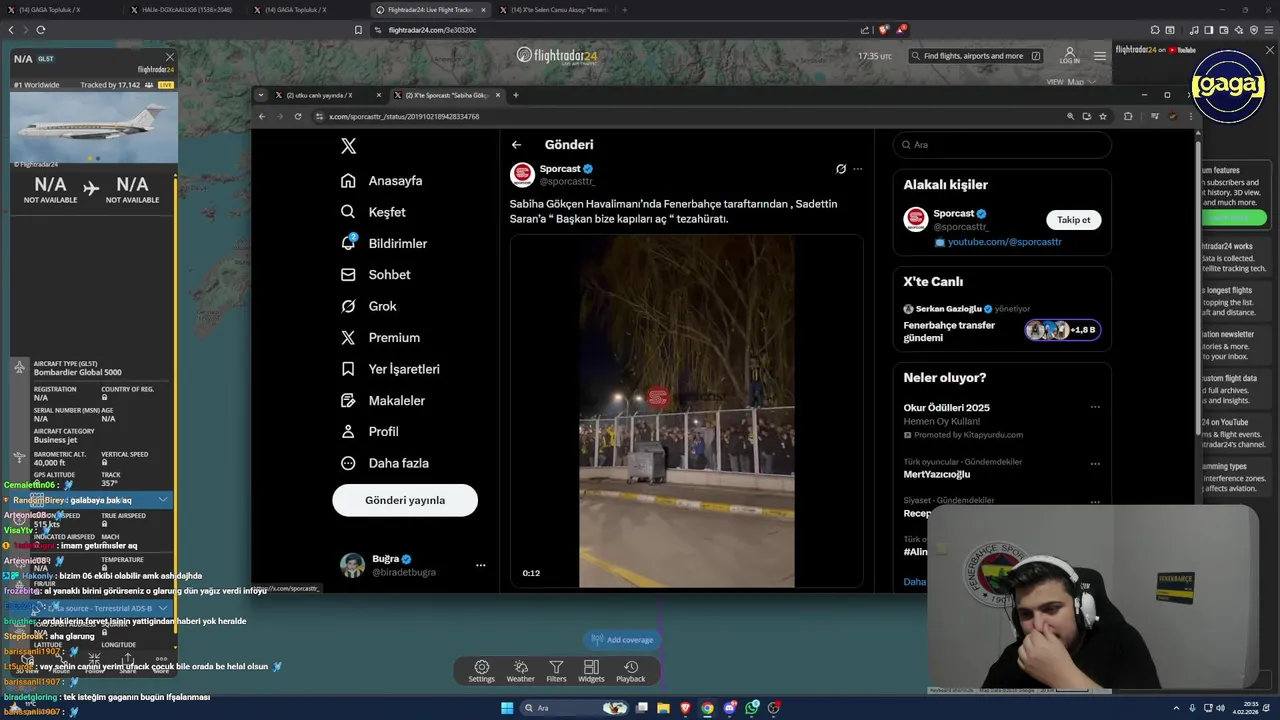Open Brave browser from taskbar
Viewport: 1280px width, 720px height.
coord(686,708)
